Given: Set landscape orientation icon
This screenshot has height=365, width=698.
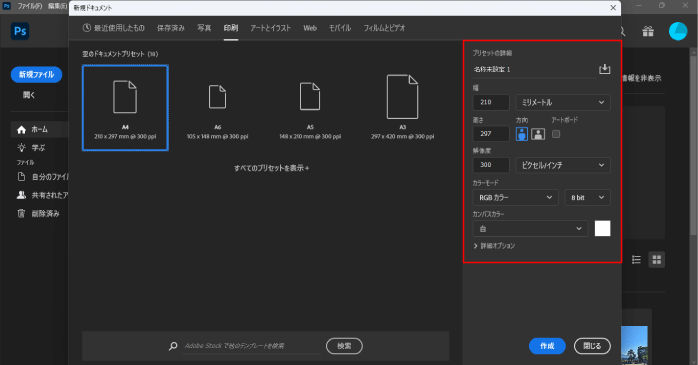Looking at the screenshot, I should point(538,134).
